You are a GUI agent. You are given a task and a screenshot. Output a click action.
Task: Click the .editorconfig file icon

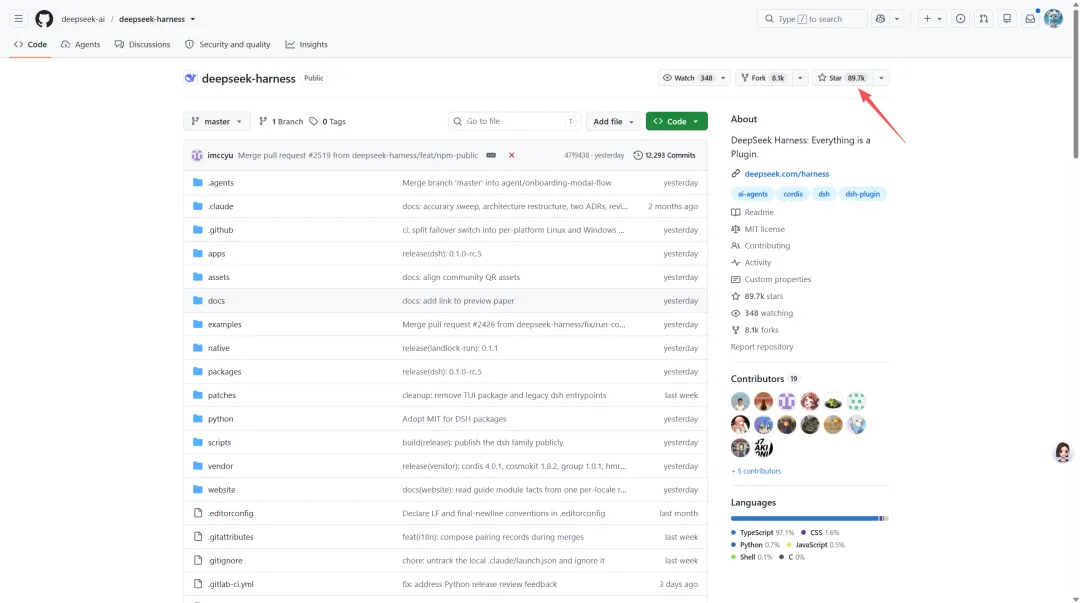point(198,513)
